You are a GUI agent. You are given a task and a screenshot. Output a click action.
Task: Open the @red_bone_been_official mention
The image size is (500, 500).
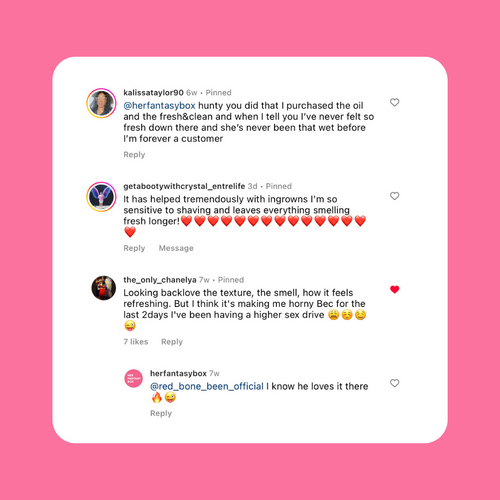207,386
